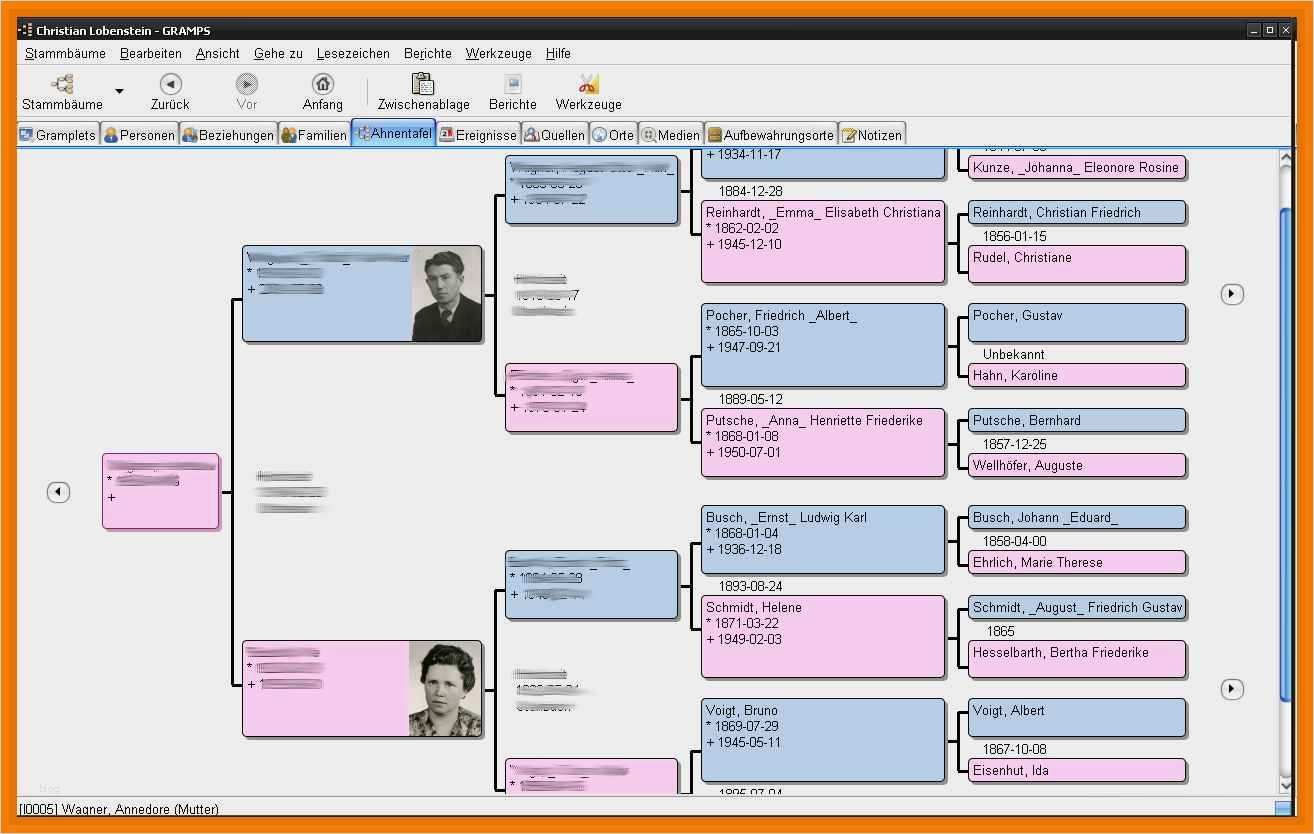Select the Voigt, Bruno box
1314x834 pixels.
pos(823,740)
